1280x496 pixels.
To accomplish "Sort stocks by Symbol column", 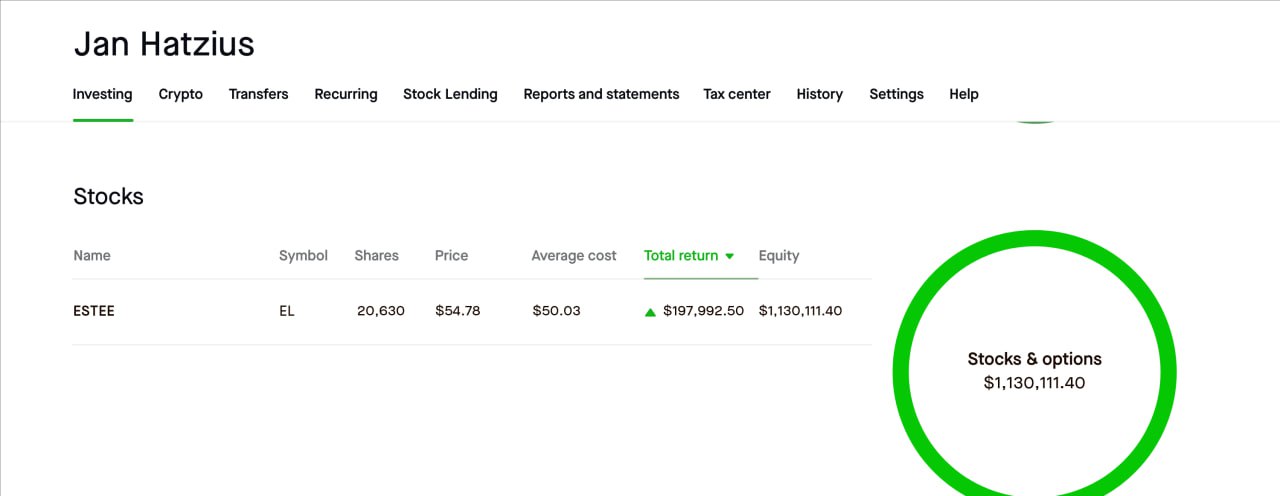I will 303,255.
